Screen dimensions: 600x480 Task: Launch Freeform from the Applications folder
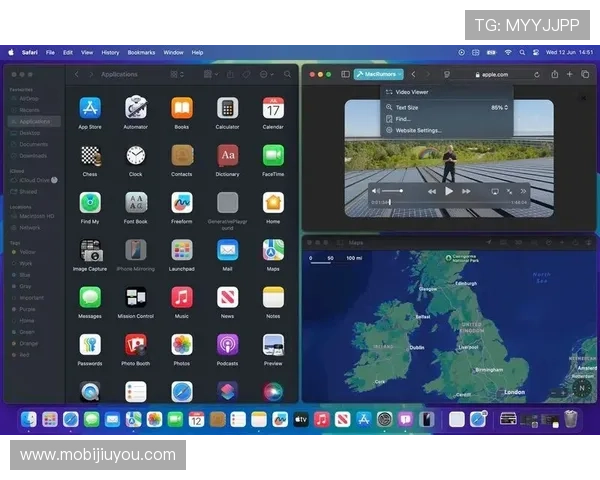[182, 202]
